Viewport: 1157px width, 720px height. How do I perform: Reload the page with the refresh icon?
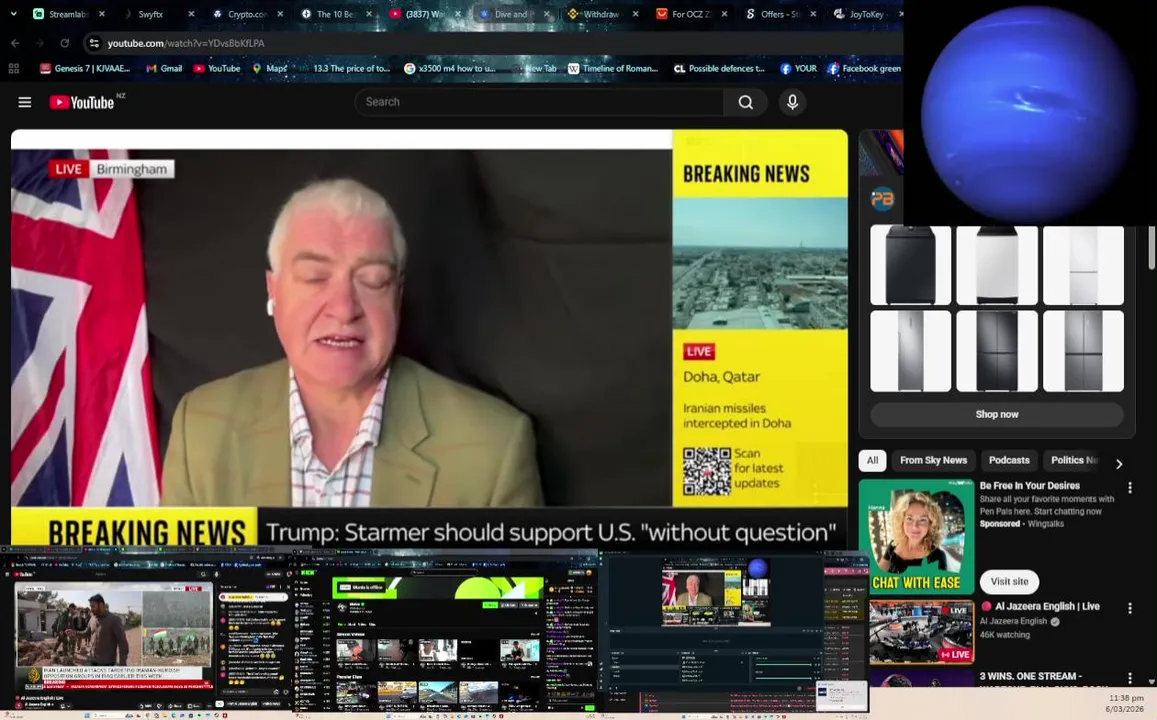coord(65,44)
